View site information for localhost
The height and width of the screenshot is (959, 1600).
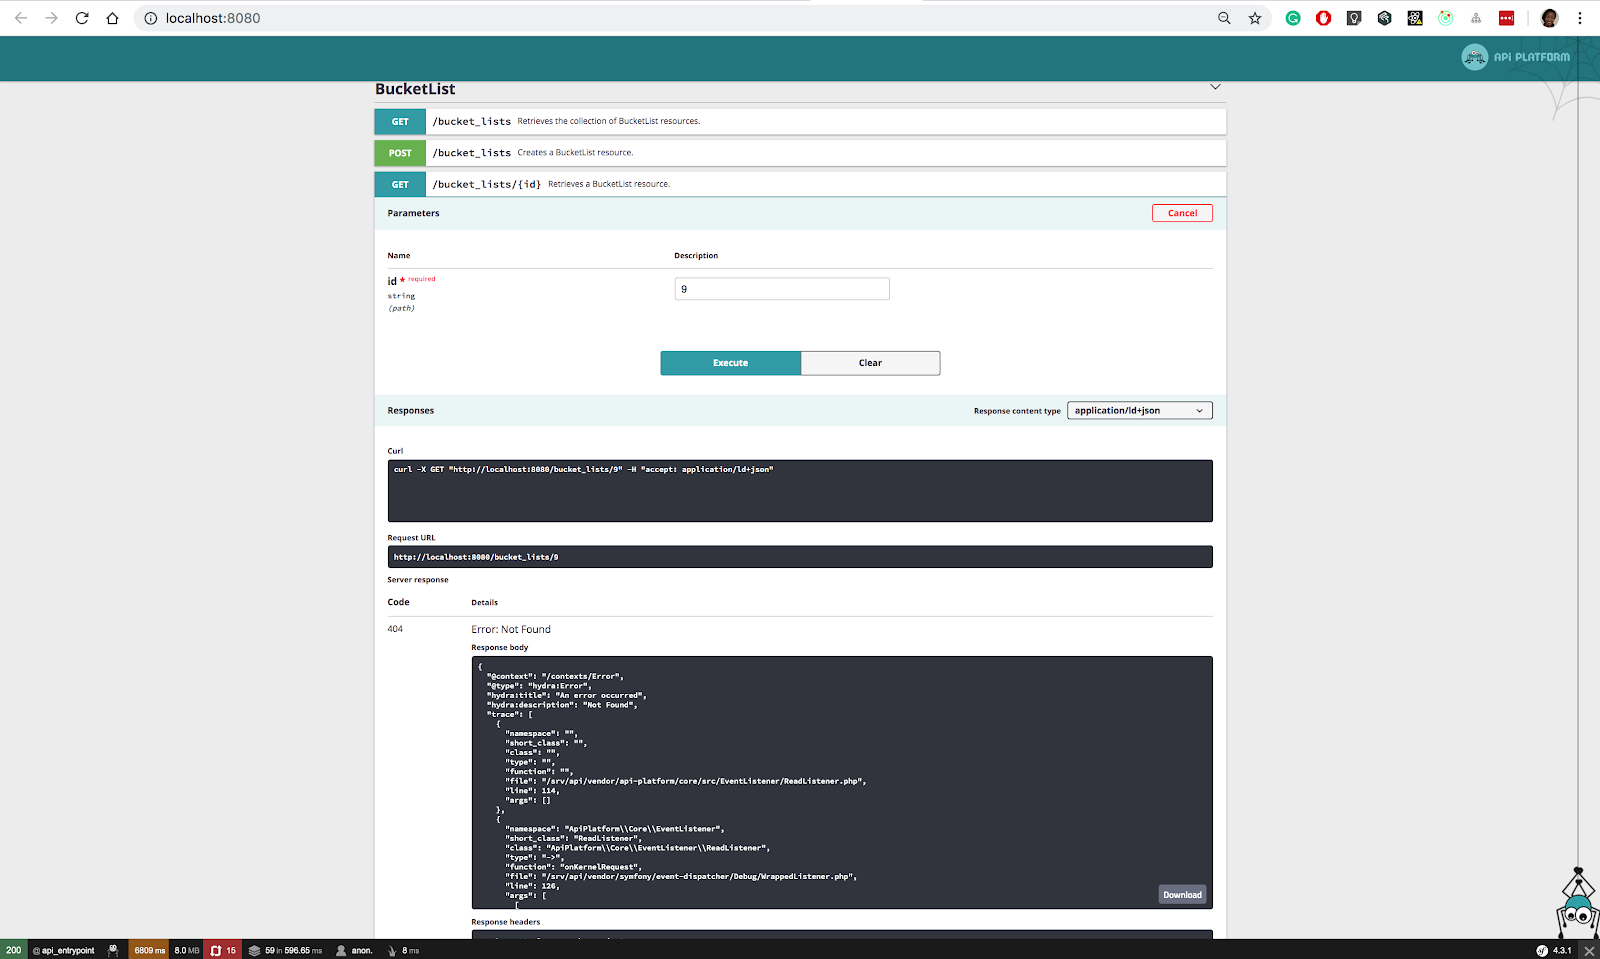pyautogui.click(x=151, y=18)
